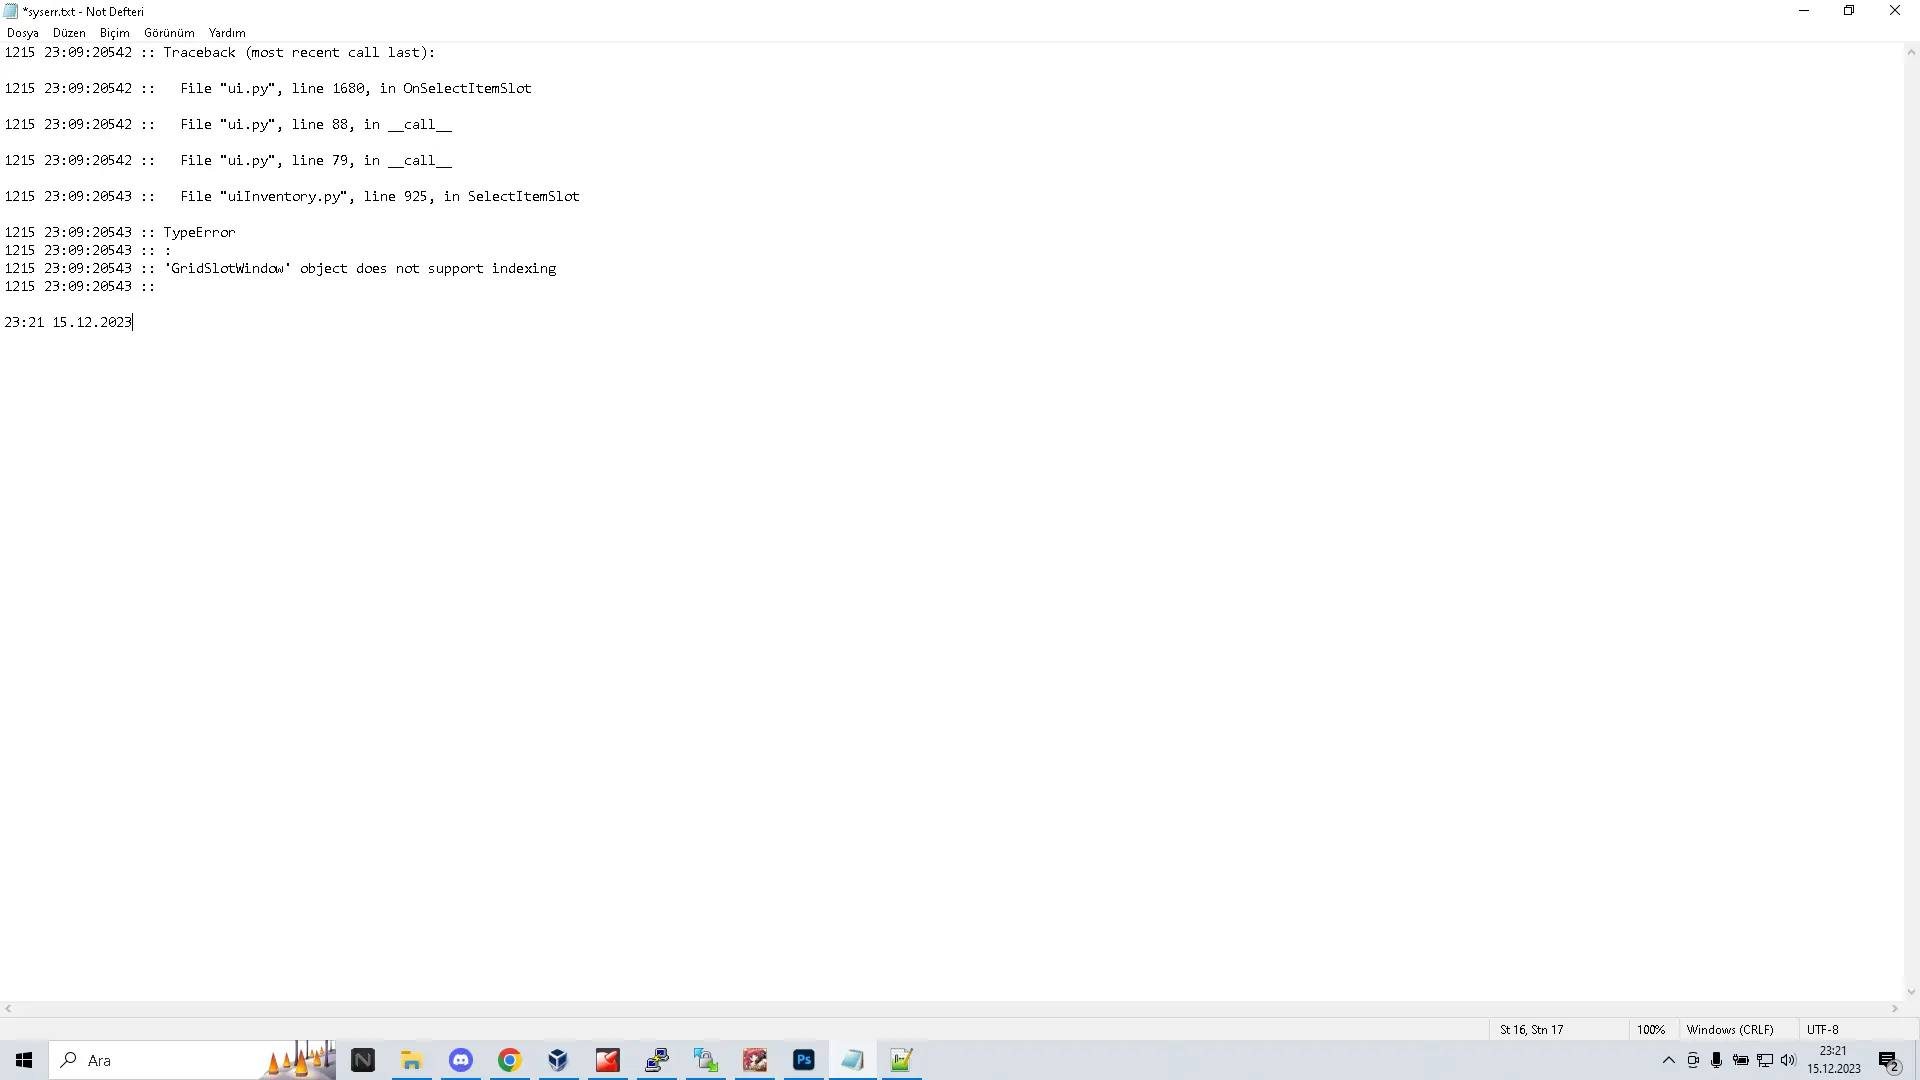The width and height of the screenshot is (1920, 1080).
Task: Open Photoshop from the taskbar
Action: pos(804,1060)
